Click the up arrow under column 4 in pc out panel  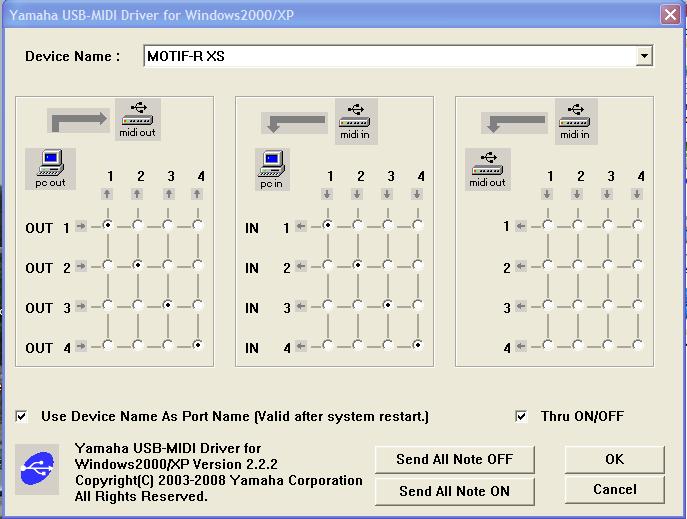point(198,194)
